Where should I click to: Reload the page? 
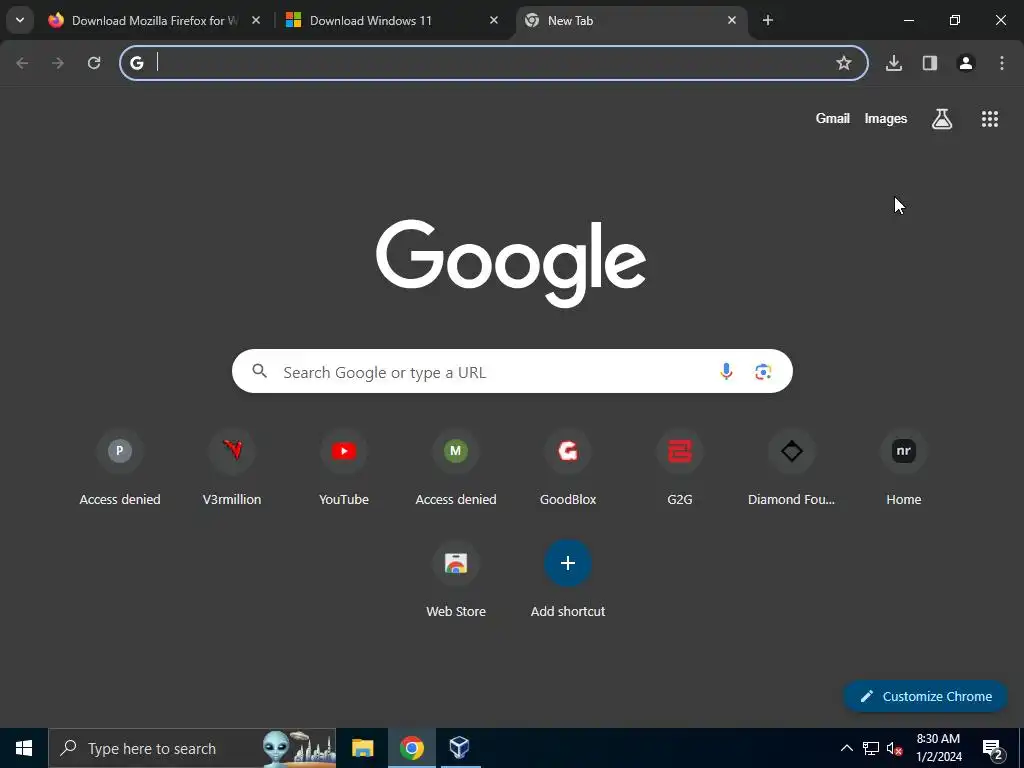94,63
